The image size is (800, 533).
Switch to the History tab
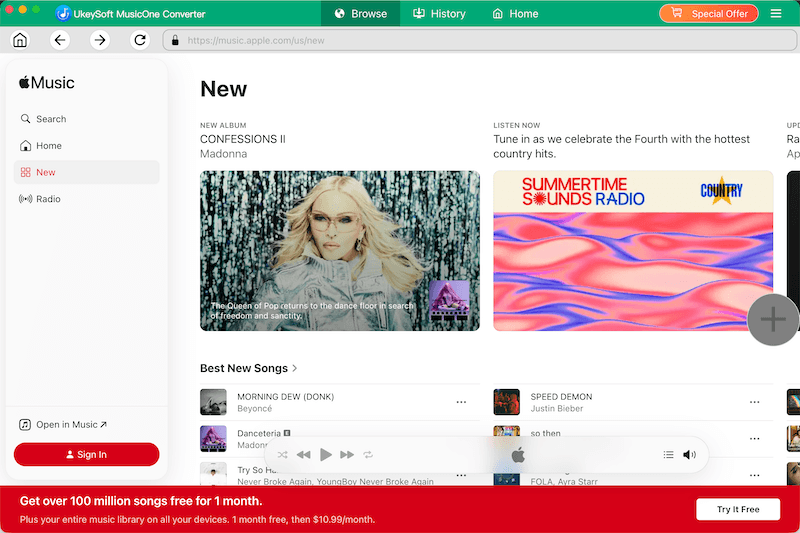pos(439,13)
